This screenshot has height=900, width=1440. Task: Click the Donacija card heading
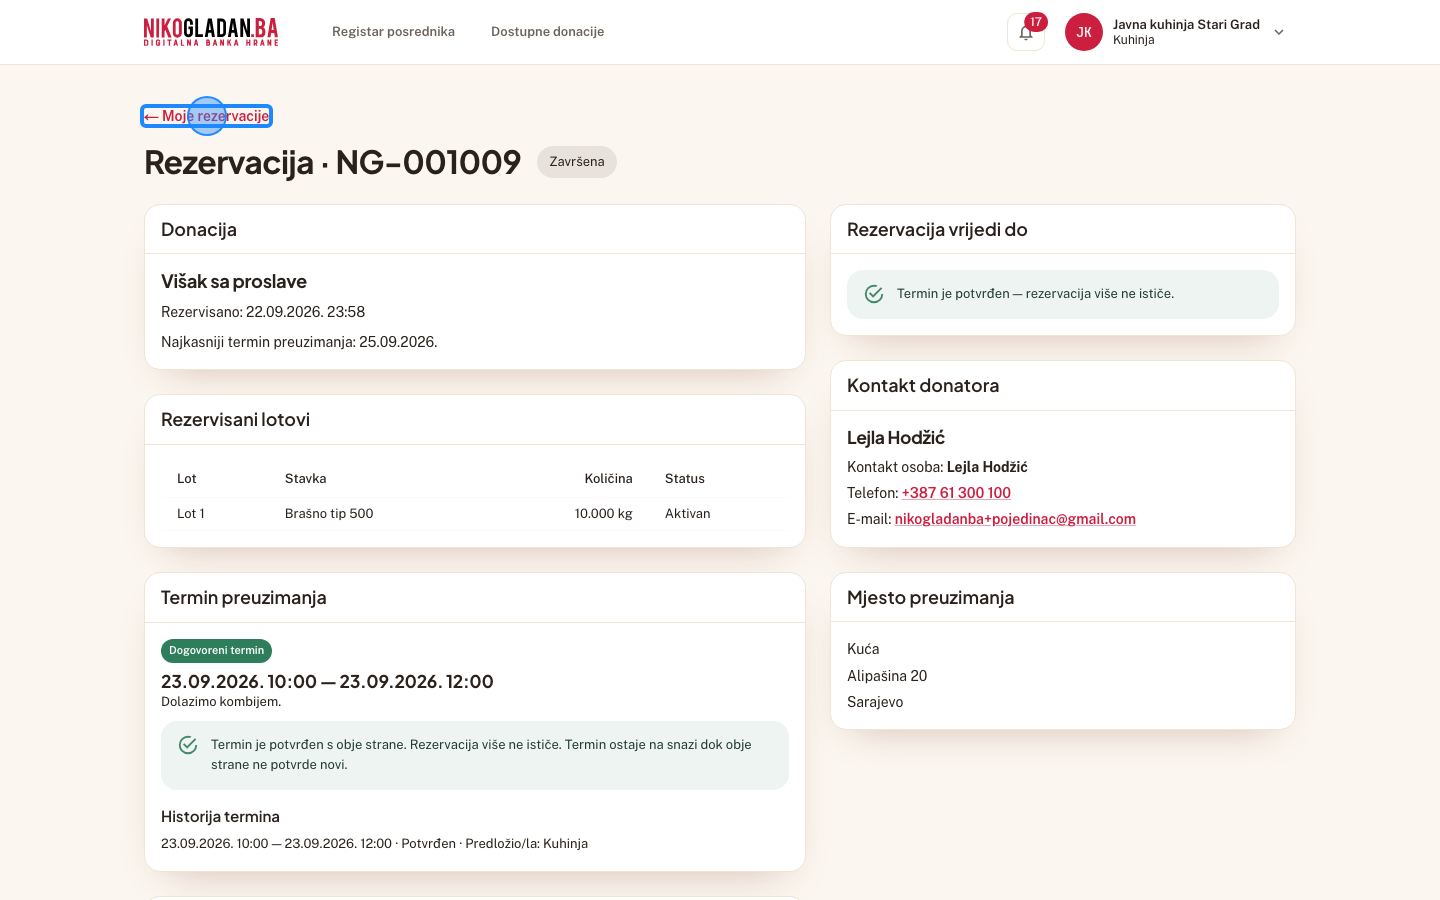coord(199,230)
